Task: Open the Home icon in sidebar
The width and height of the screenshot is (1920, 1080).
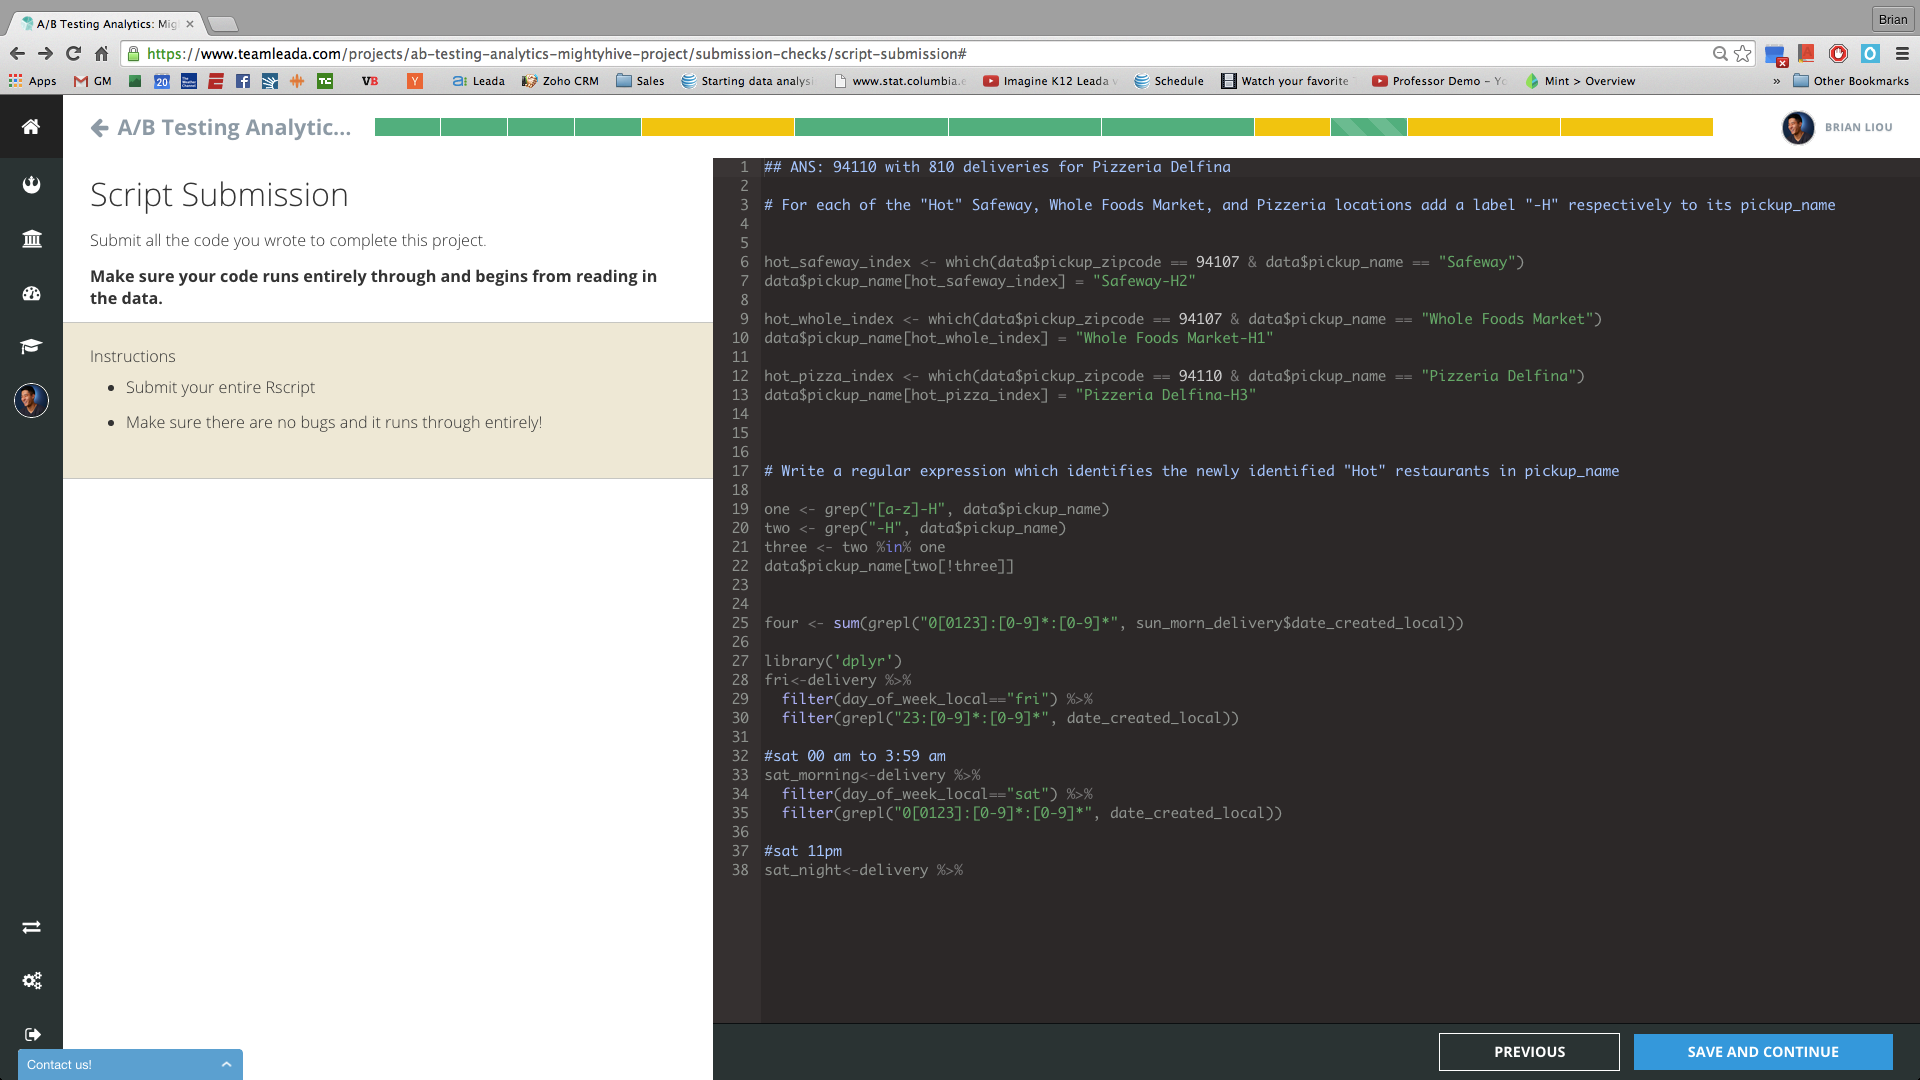Action: (x=31, y=127)
